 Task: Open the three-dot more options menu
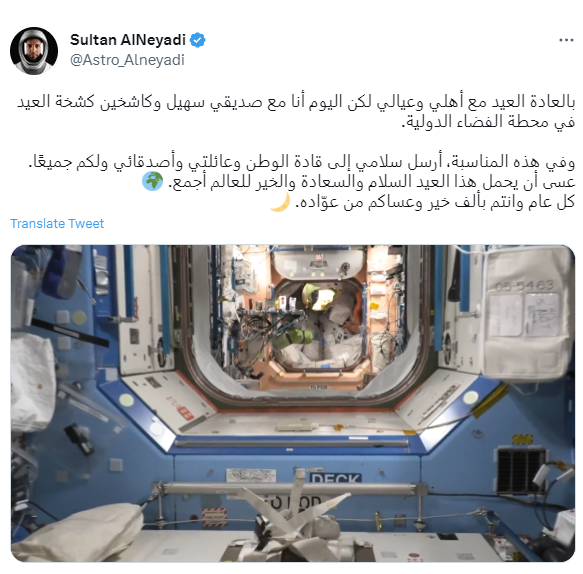[566, 40]
